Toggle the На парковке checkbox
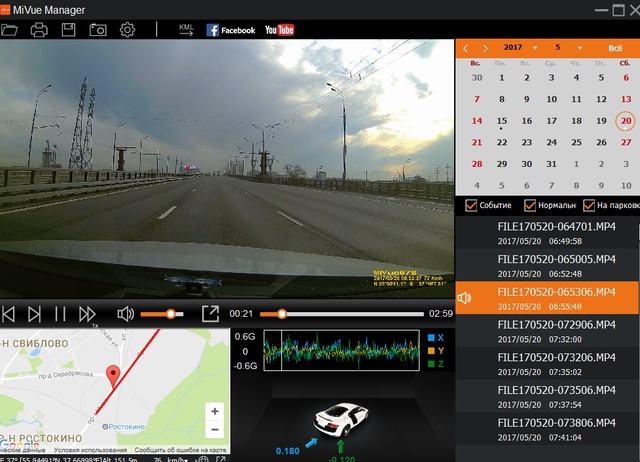This screenshot has width=640, height=462. tap(589, 205)
